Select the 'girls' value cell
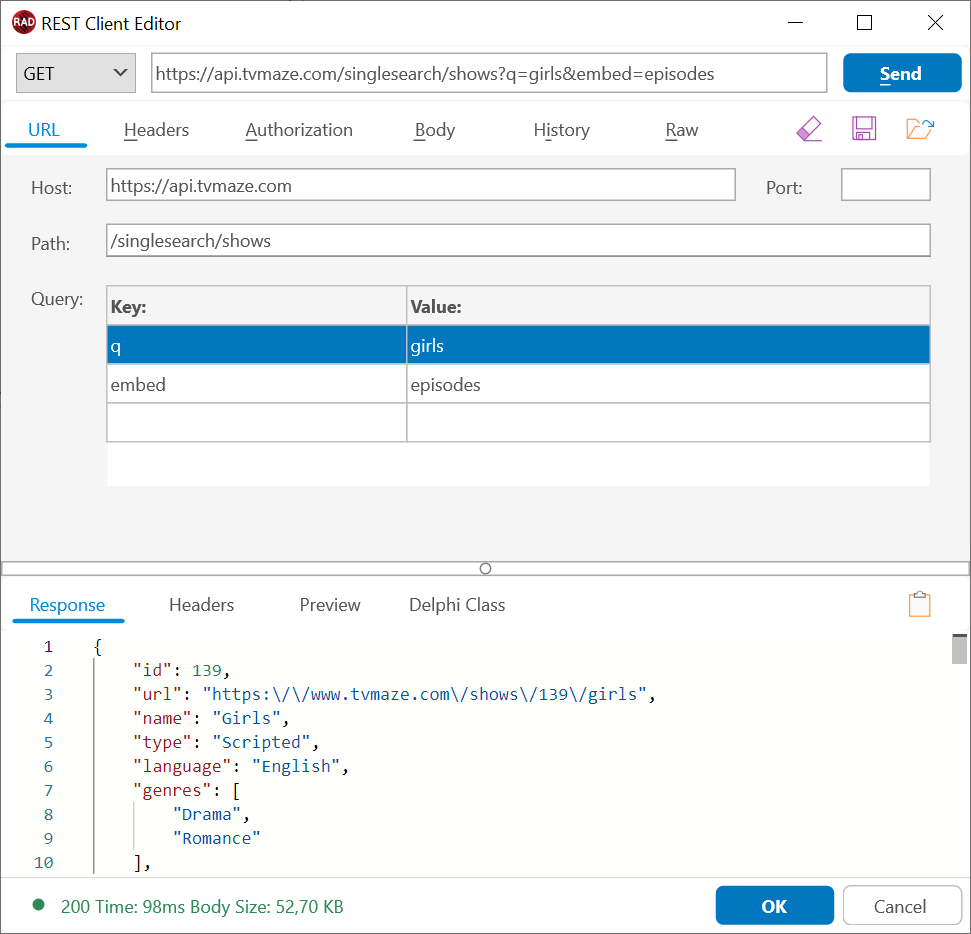The height and width of the screenshot is (934, 971). (x=668, y=345)
